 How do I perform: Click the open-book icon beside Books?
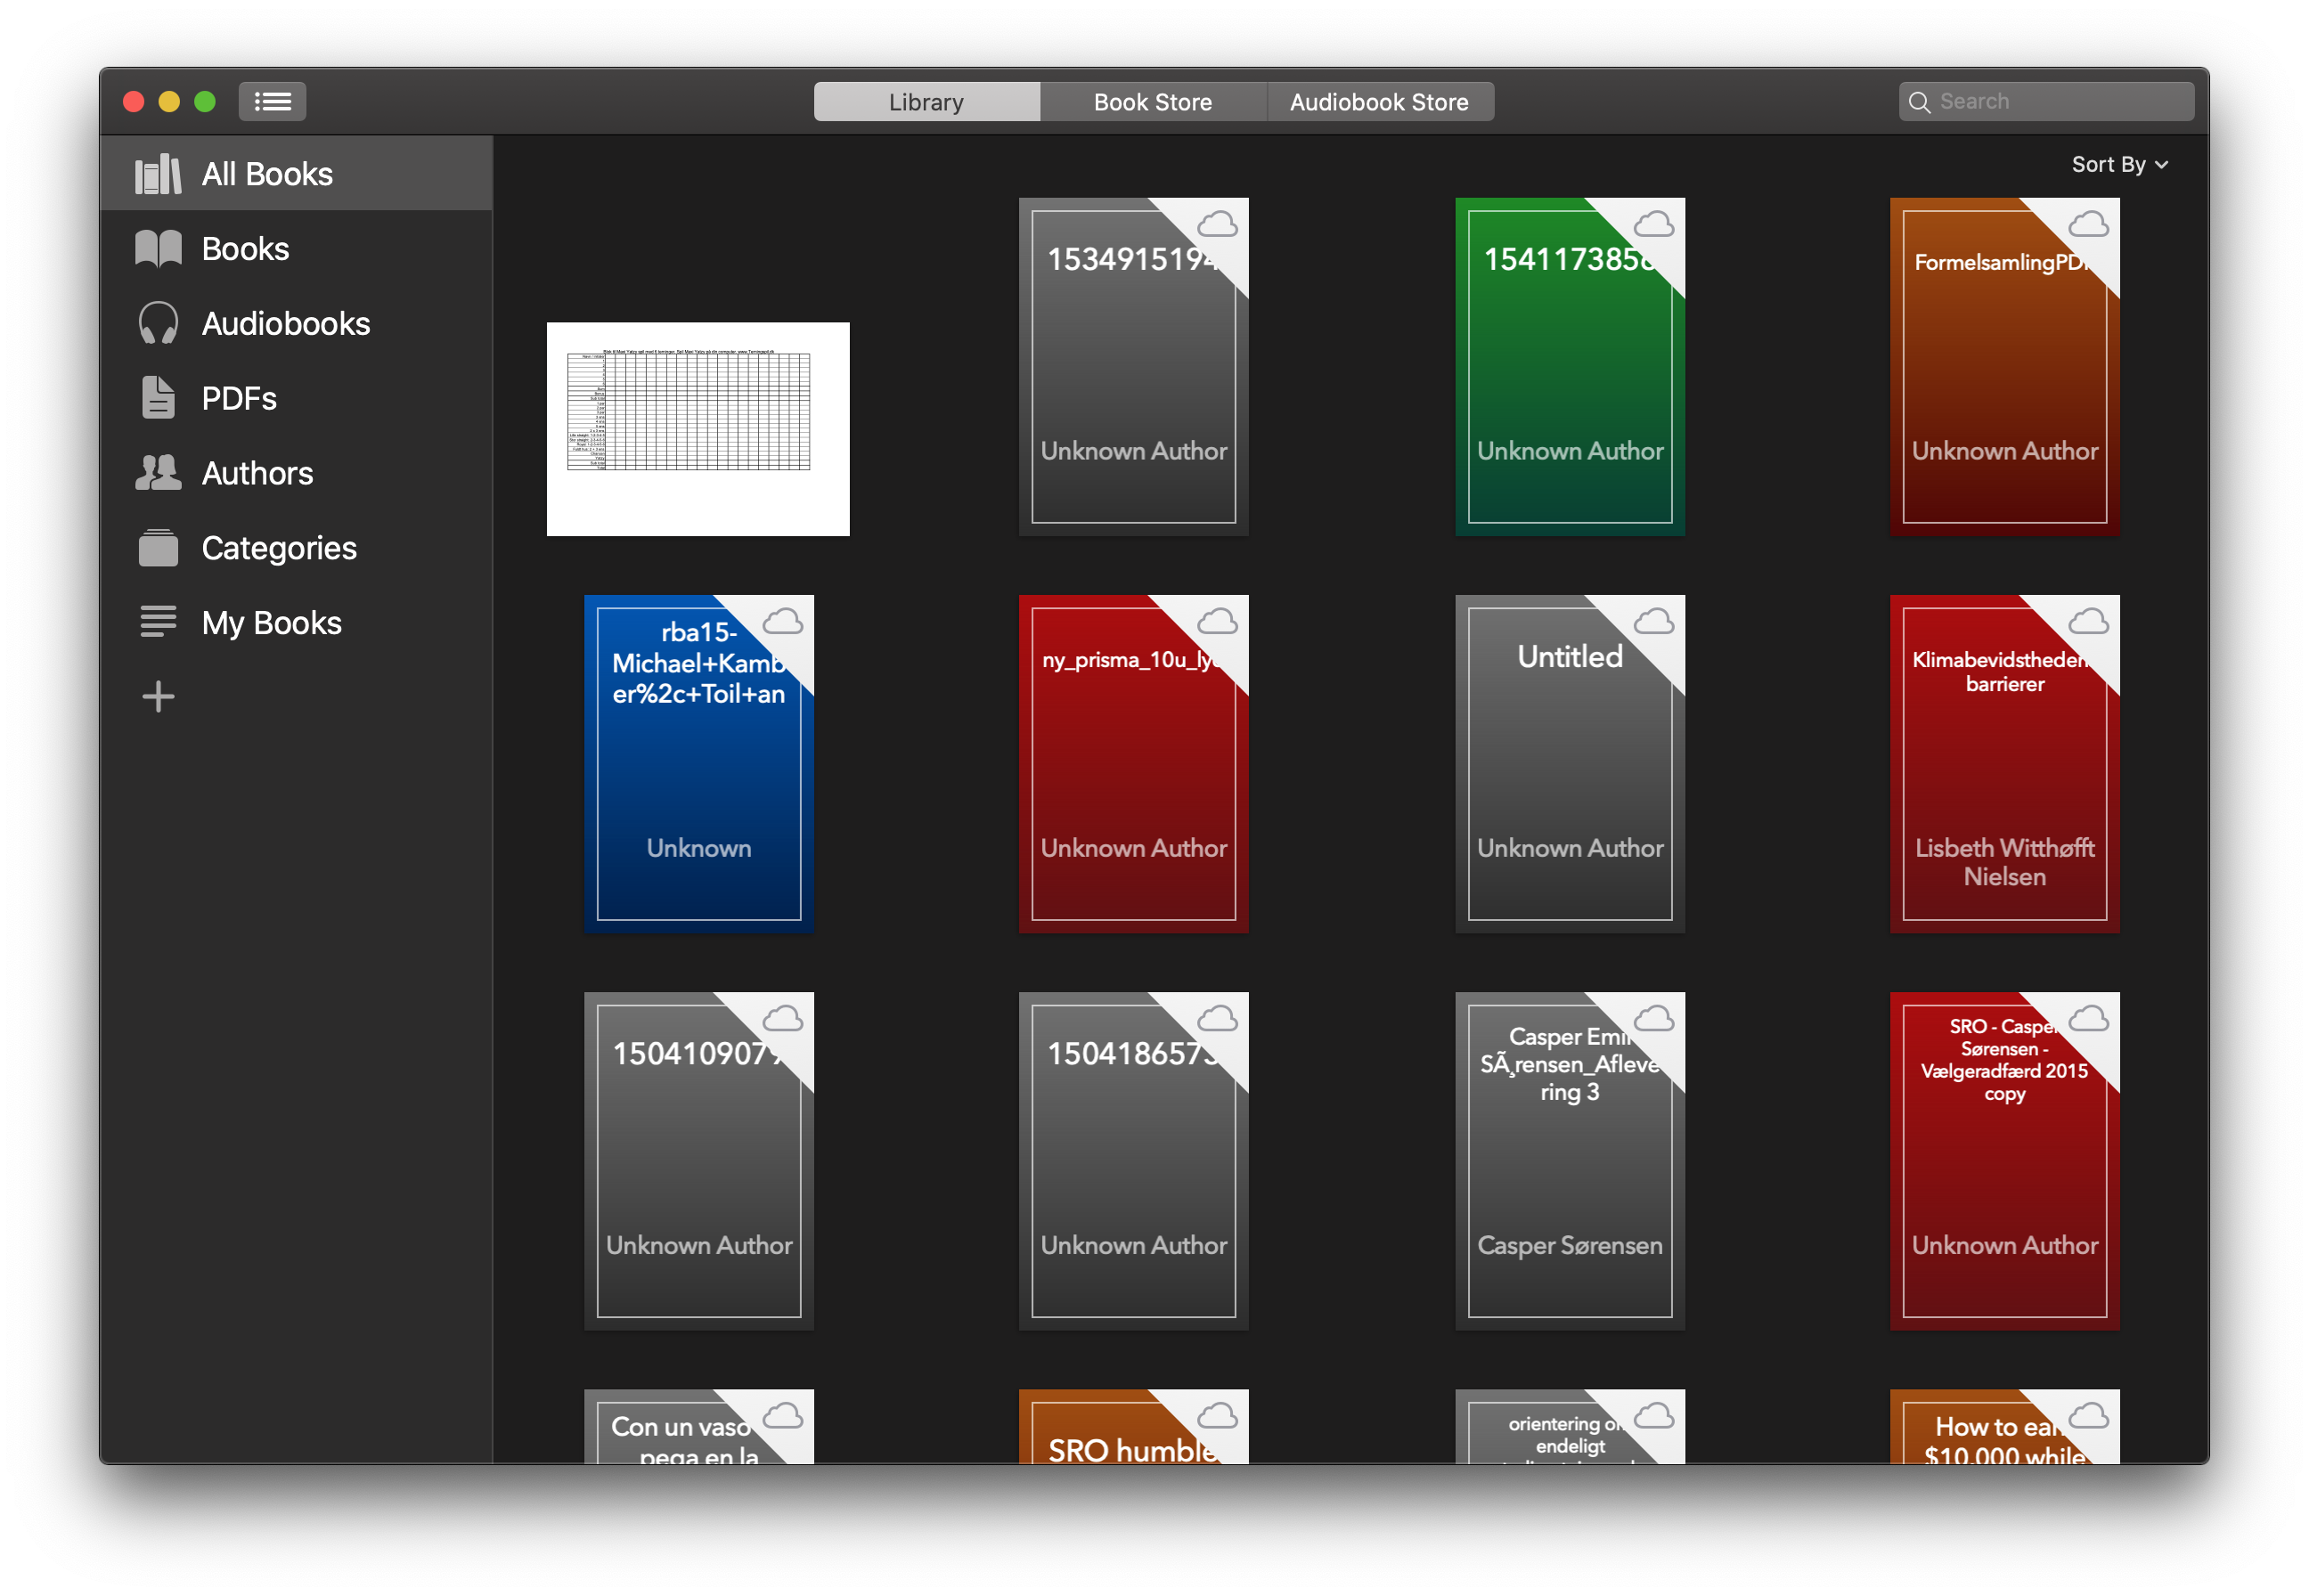point(158,249)
